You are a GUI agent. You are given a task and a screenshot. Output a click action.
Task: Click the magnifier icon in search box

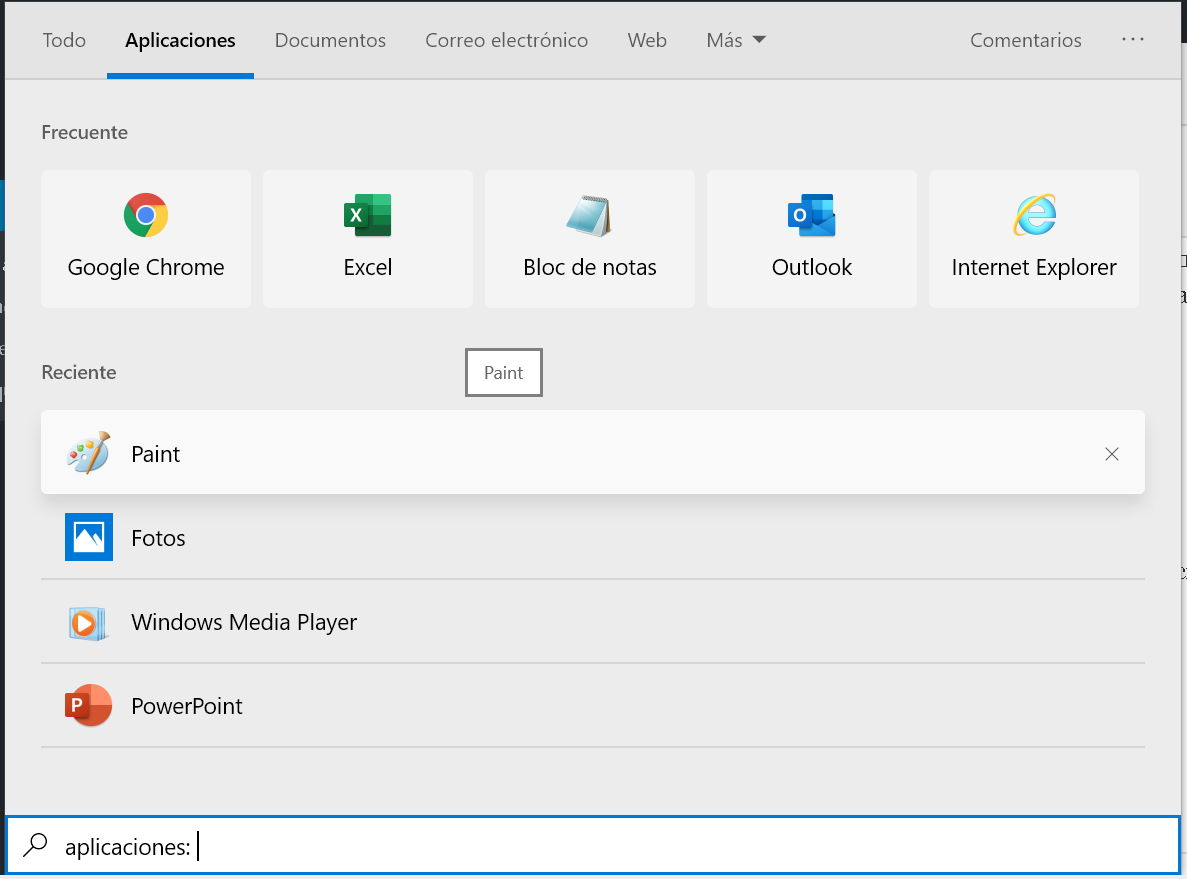[35, 845]
